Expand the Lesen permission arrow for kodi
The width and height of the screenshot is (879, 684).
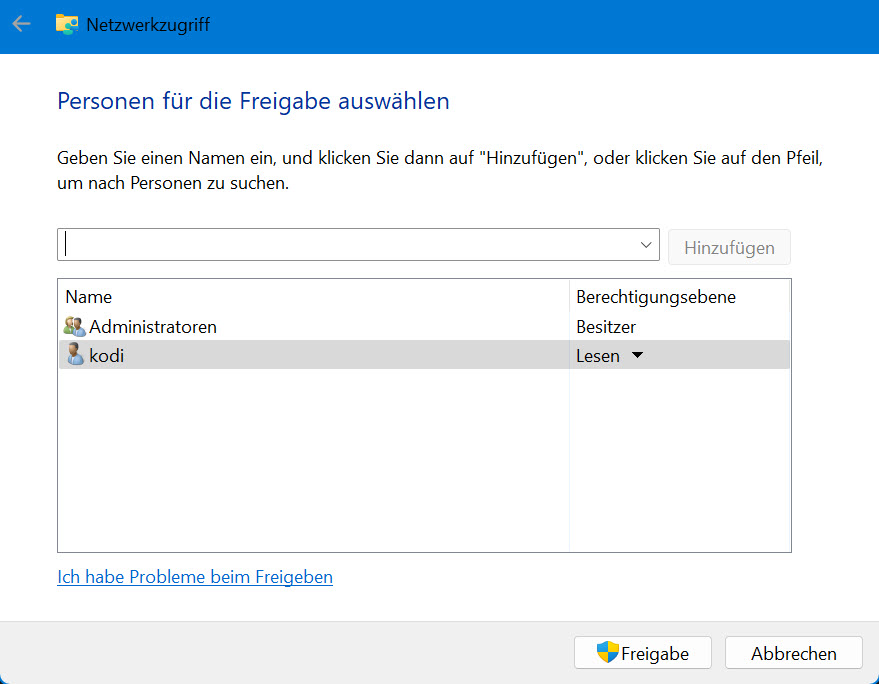637,355
